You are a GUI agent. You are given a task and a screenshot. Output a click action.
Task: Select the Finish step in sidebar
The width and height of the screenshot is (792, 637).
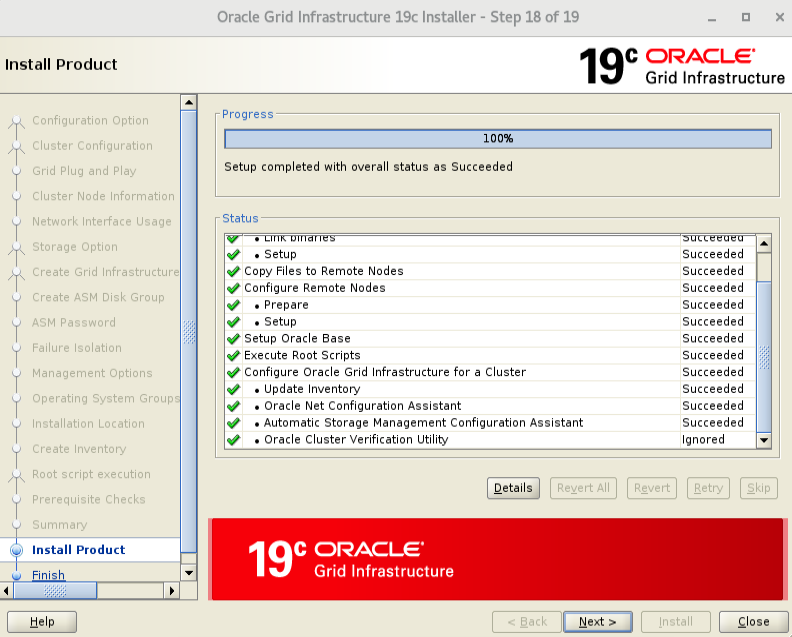[48, 575]
